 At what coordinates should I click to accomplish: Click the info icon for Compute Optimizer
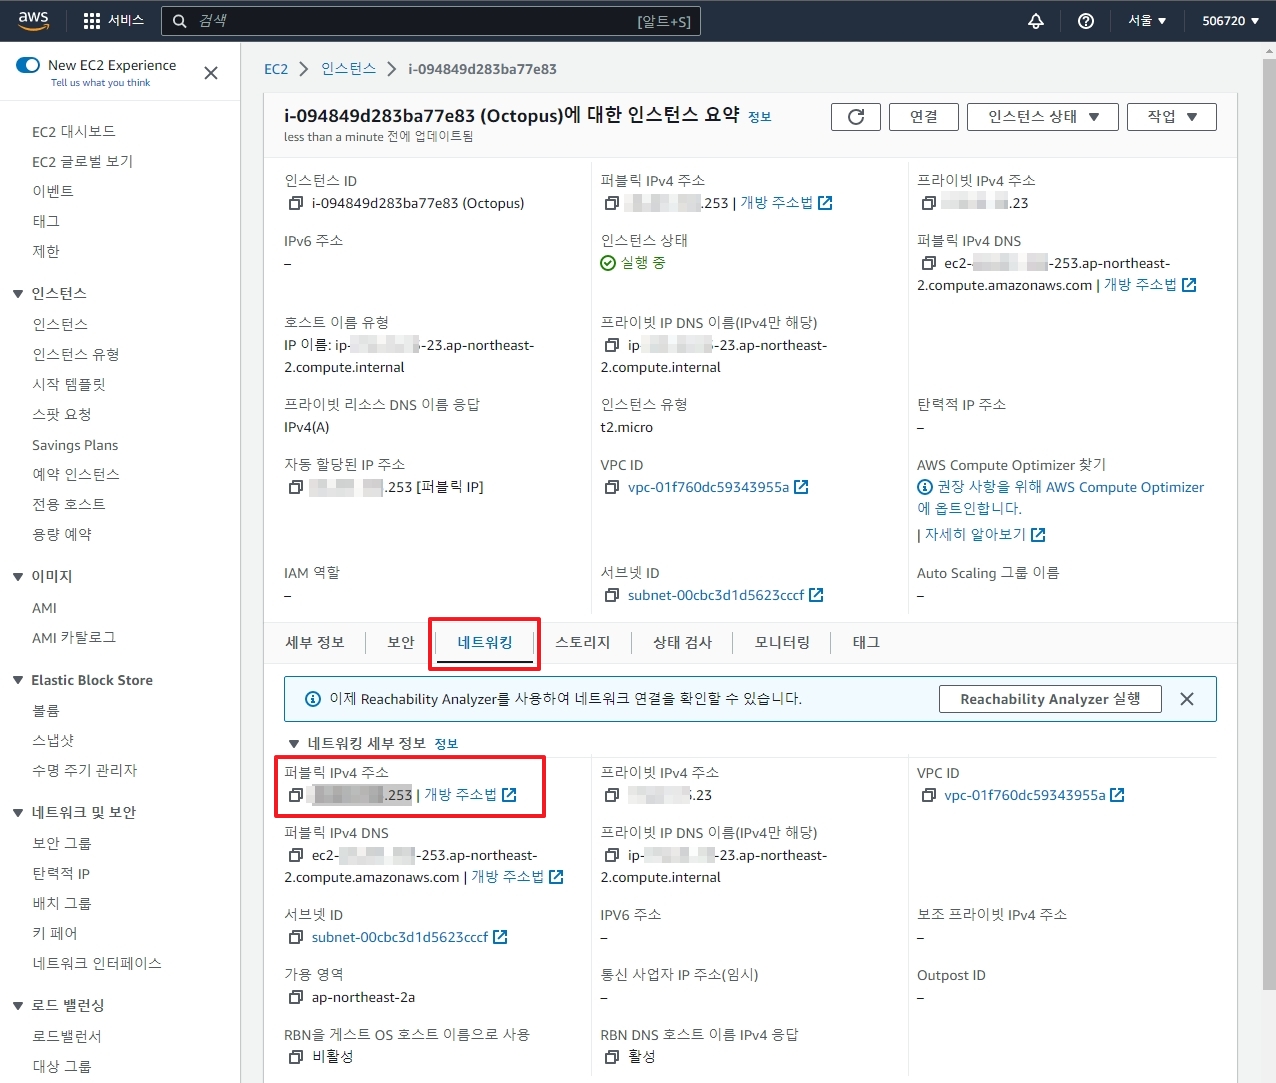coord(925,487)
